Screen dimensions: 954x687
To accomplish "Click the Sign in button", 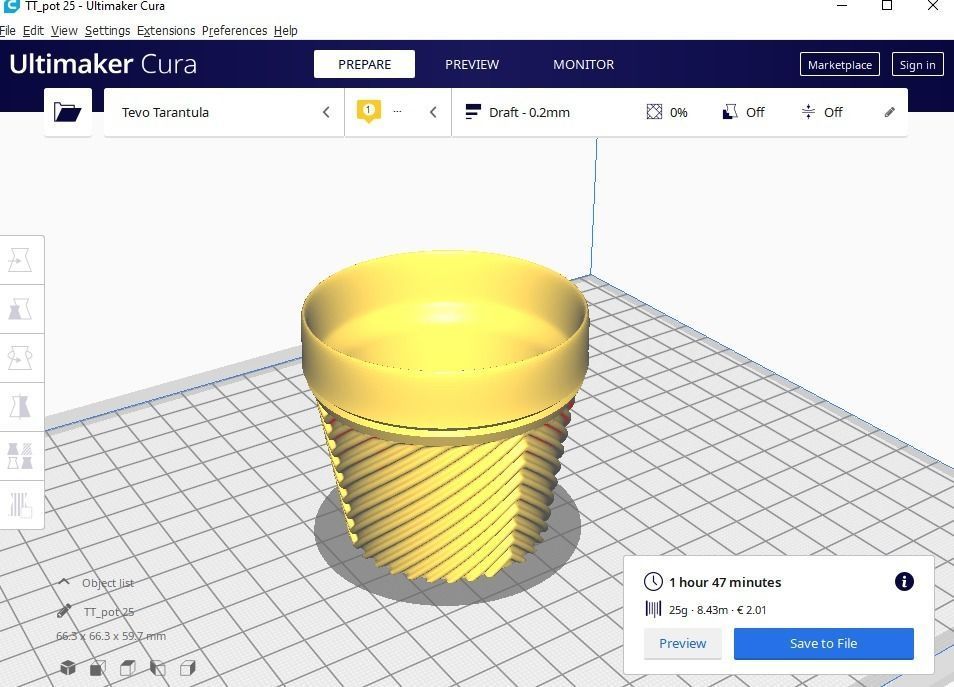I will pyautogui.click(x=917, y=65).
